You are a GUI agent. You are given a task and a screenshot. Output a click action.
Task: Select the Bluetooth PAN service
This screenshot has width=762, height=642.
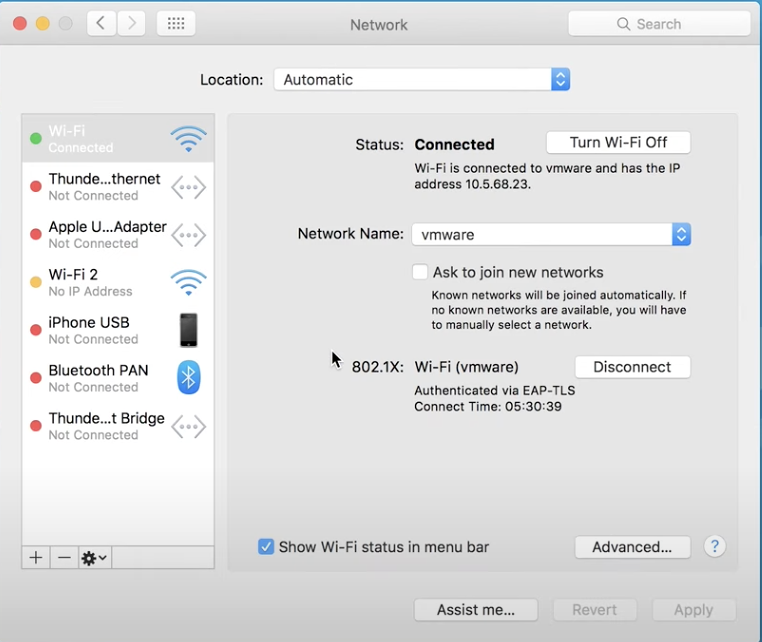(118, 378)
